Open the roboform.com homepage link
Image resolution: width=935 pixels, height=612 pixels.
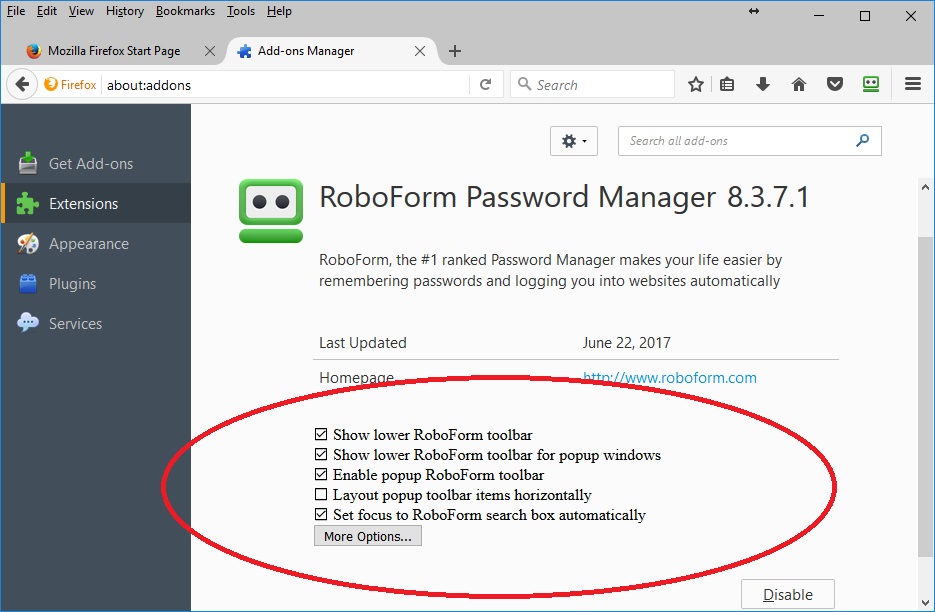[x=669, y=378]
